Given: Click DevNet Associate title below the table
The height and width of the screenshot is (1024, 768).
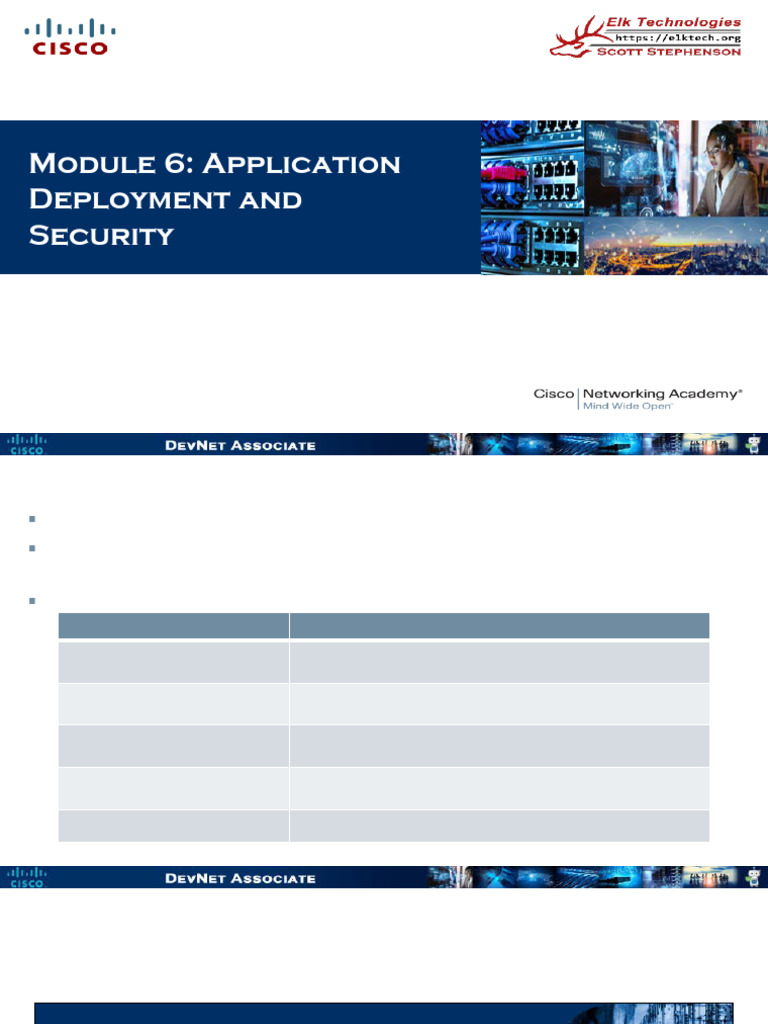Looking at the screenshot, I should 240,878.
